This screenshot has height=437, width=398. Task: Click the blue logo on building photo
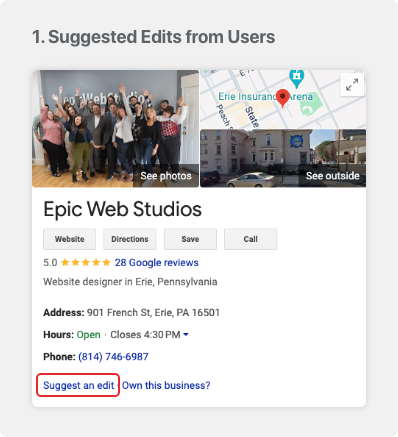[x=296, y=141]
